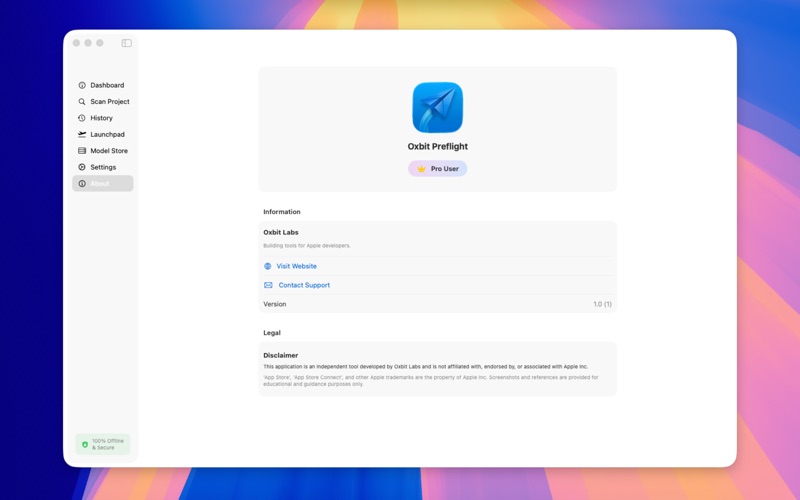Viewport: 800px width, 500px height.
Task: Go to Scan Project
Action: tap(103, 102)
